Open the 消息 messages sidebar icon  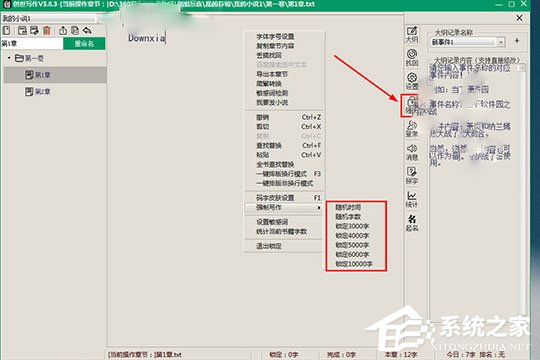click(412, 152)
